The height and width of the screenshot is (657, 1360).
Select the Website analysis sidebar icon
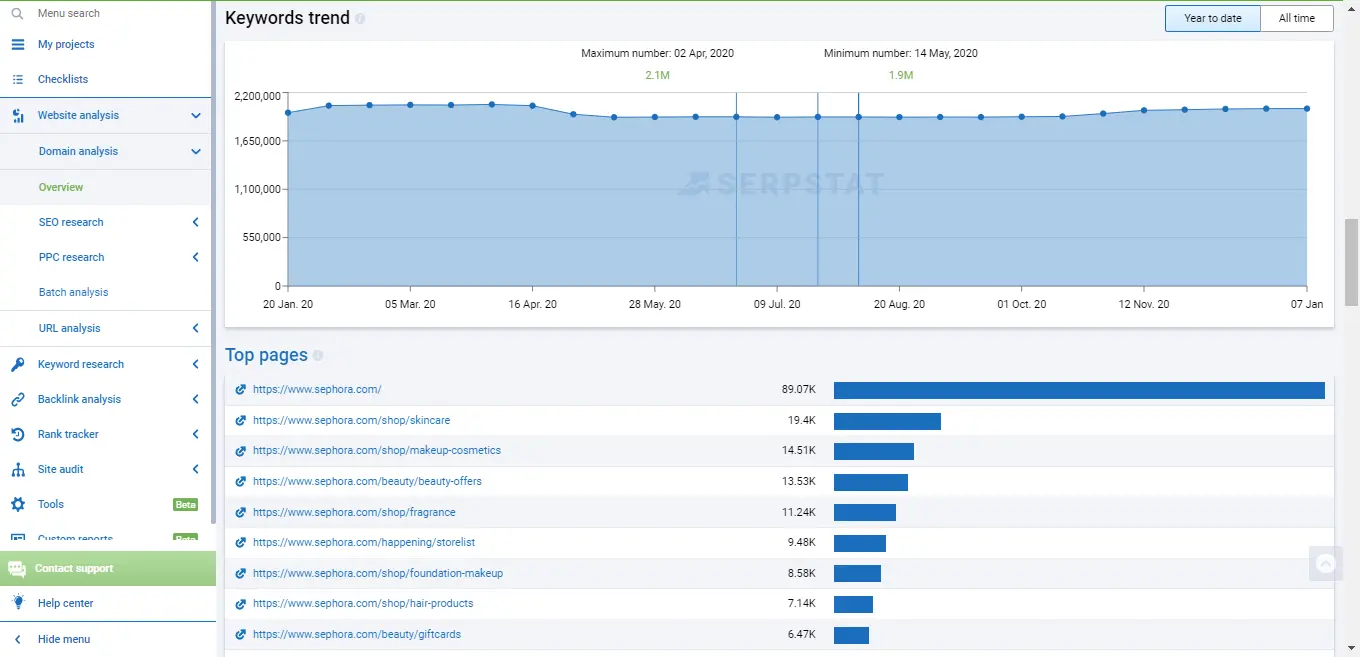[18, 115]
